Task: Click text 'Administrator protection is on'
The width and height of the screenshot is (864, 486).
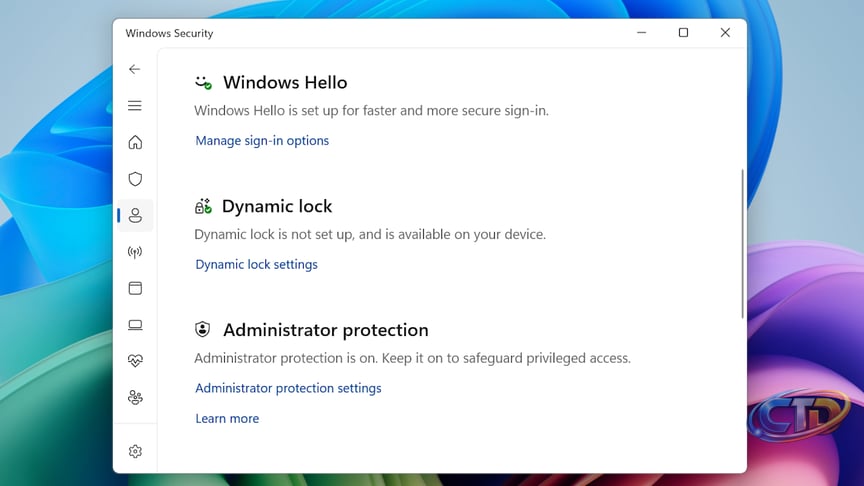Action: [284, 358]
